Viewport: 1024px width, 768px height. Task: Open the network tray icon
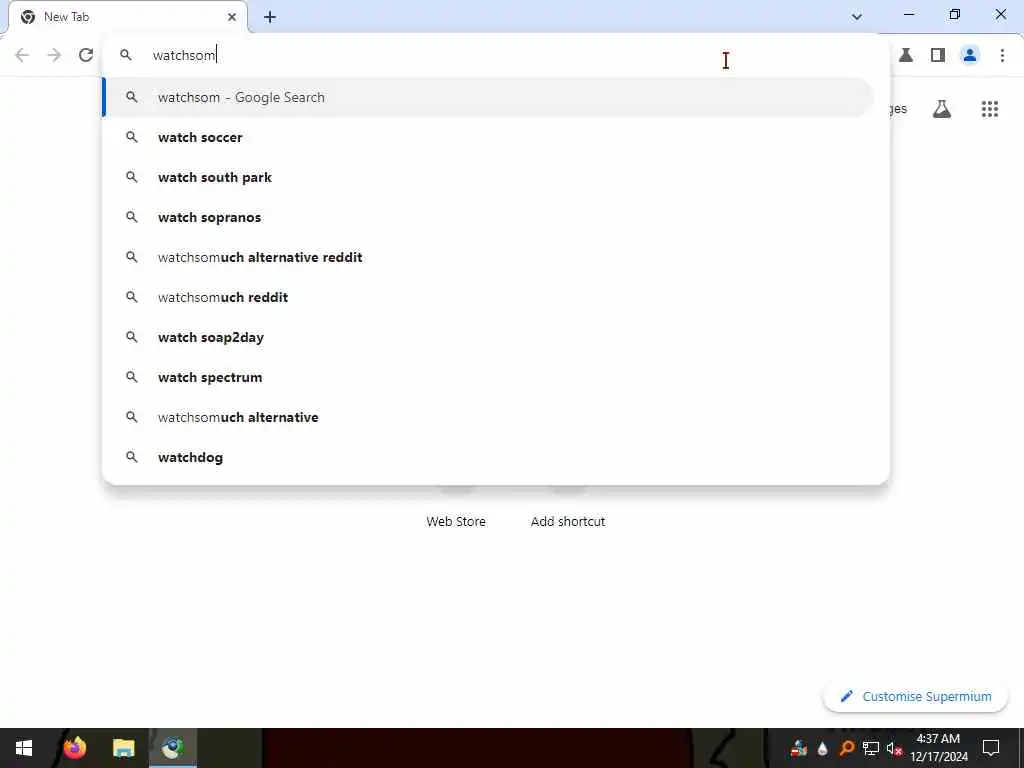pos(870,748)
